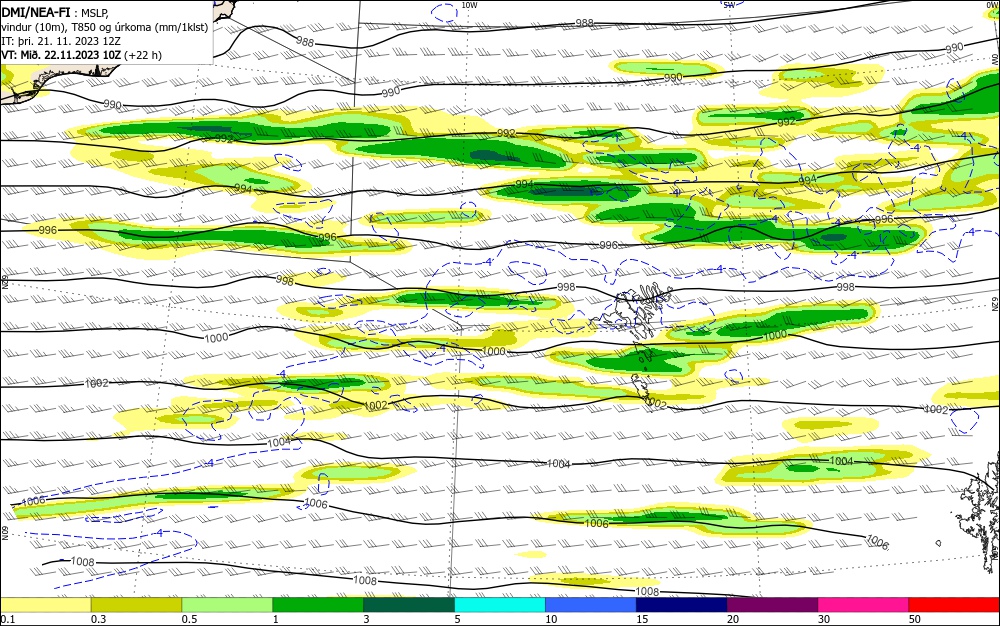
Task: Click the '5W' longitude label
Action: click(x=730, y=5)
